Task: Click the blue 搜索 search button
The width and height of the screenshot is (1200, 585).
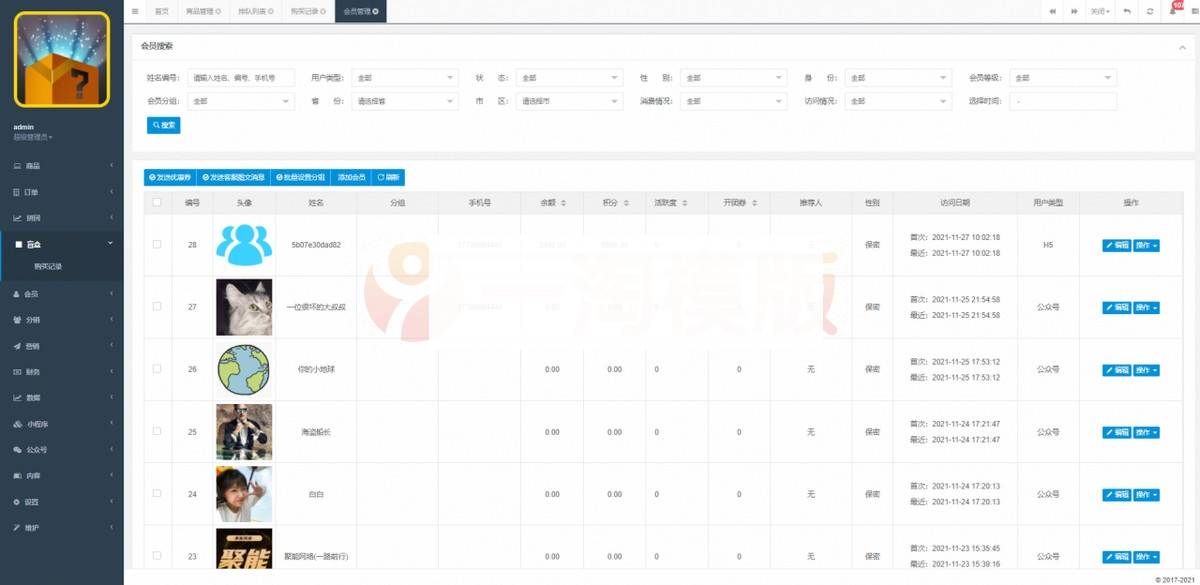Action: pos(164,125)
